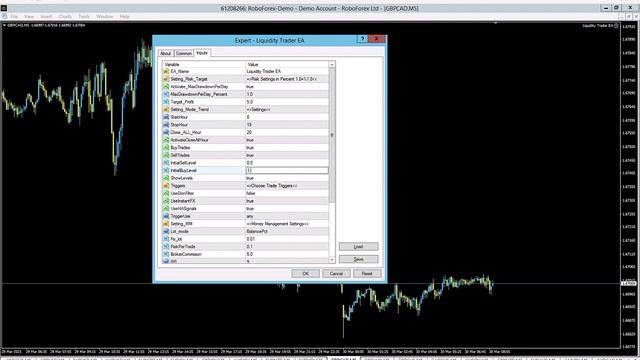Screen dimensions: 640x360
Task: Click the integer icon beside StartHour
Action: (166, 117)
